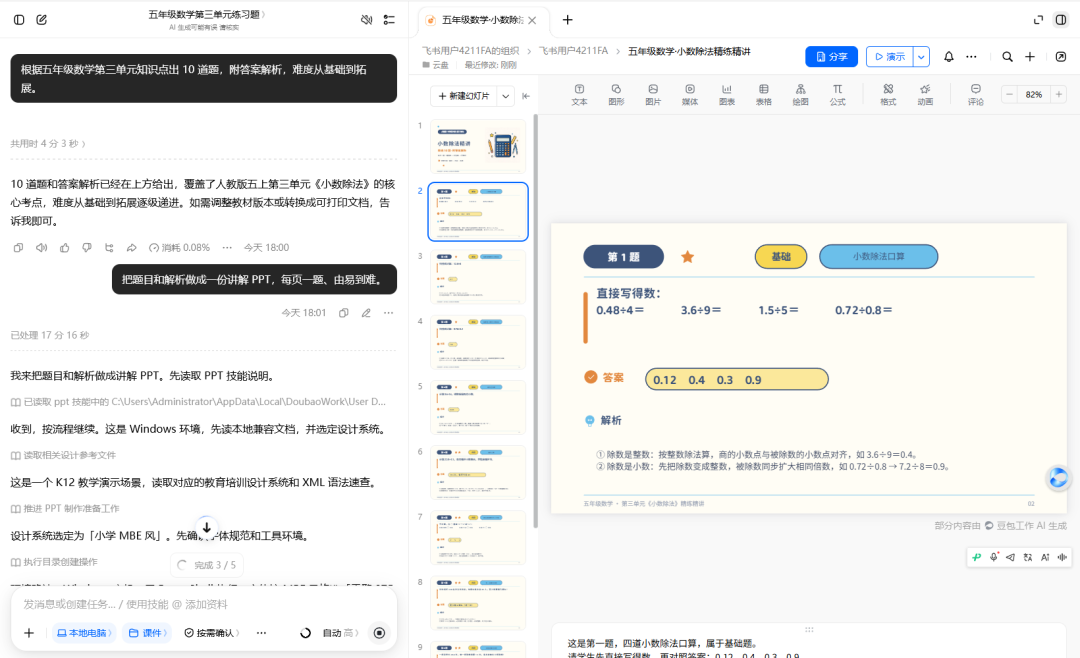Copy the user message sent at 18:01
The image size is (1080, 658).
(x=344, y=313)
